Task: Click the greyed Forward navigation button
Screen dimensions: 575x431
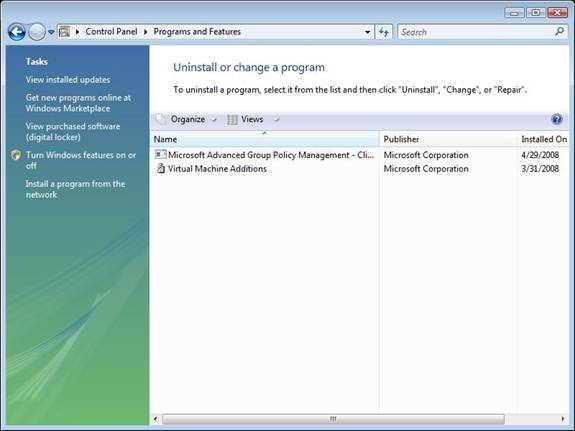Action: tap(37, 32)
